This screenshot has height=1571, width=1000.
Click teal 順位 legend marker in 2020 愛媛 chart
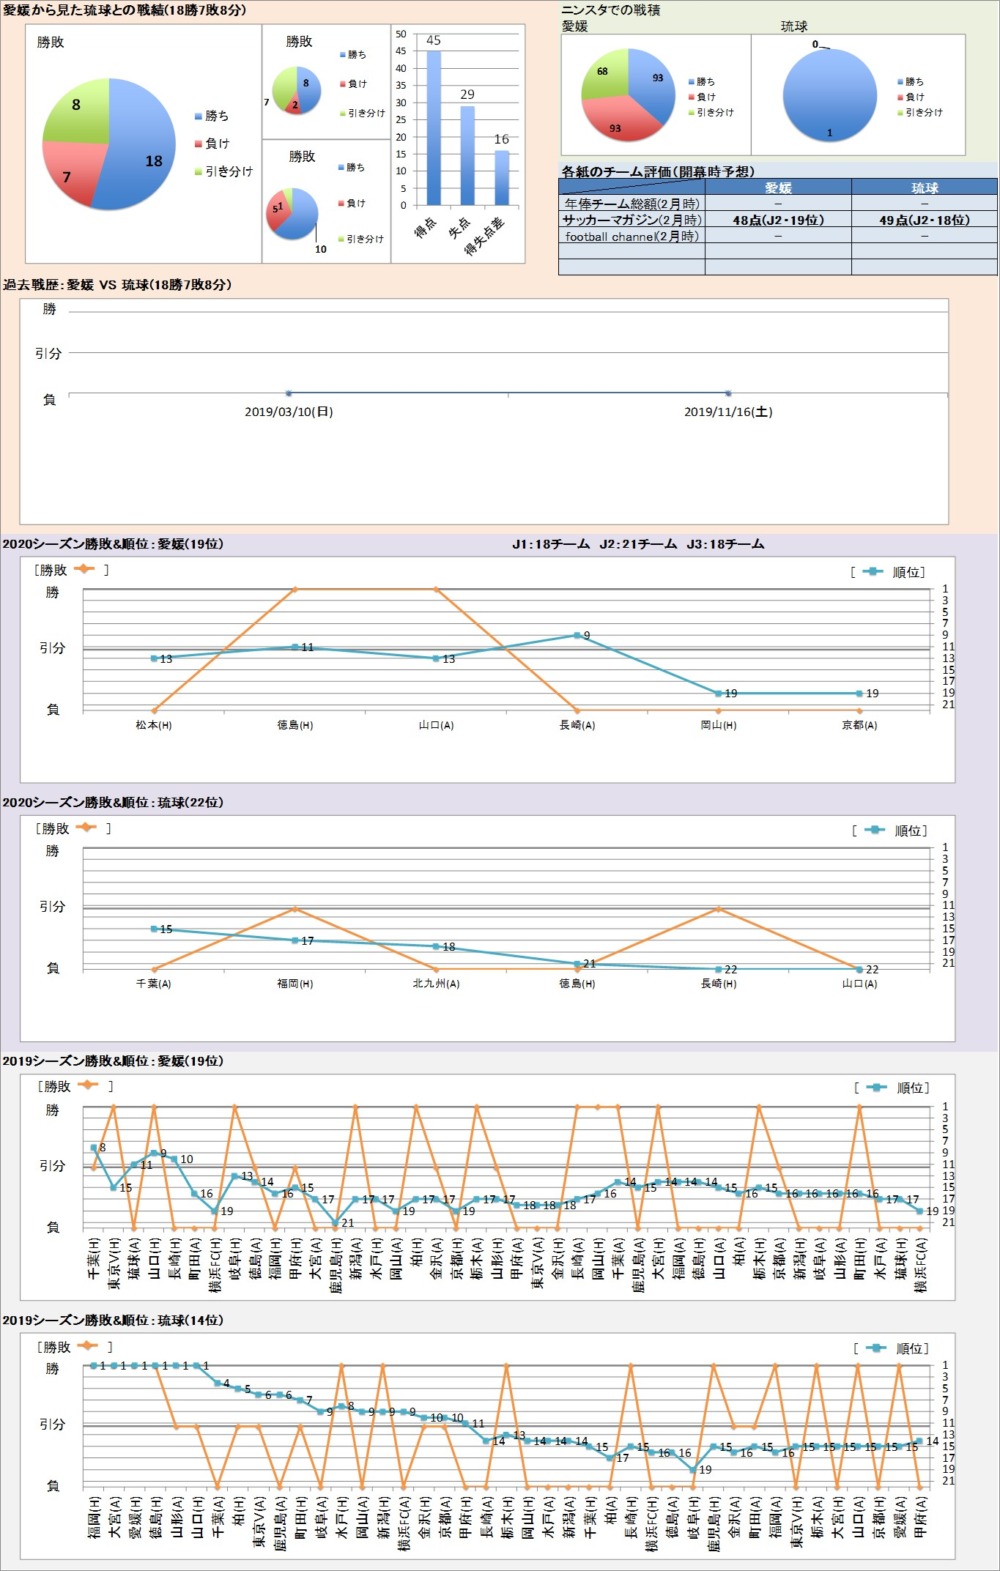coord(873,572)
